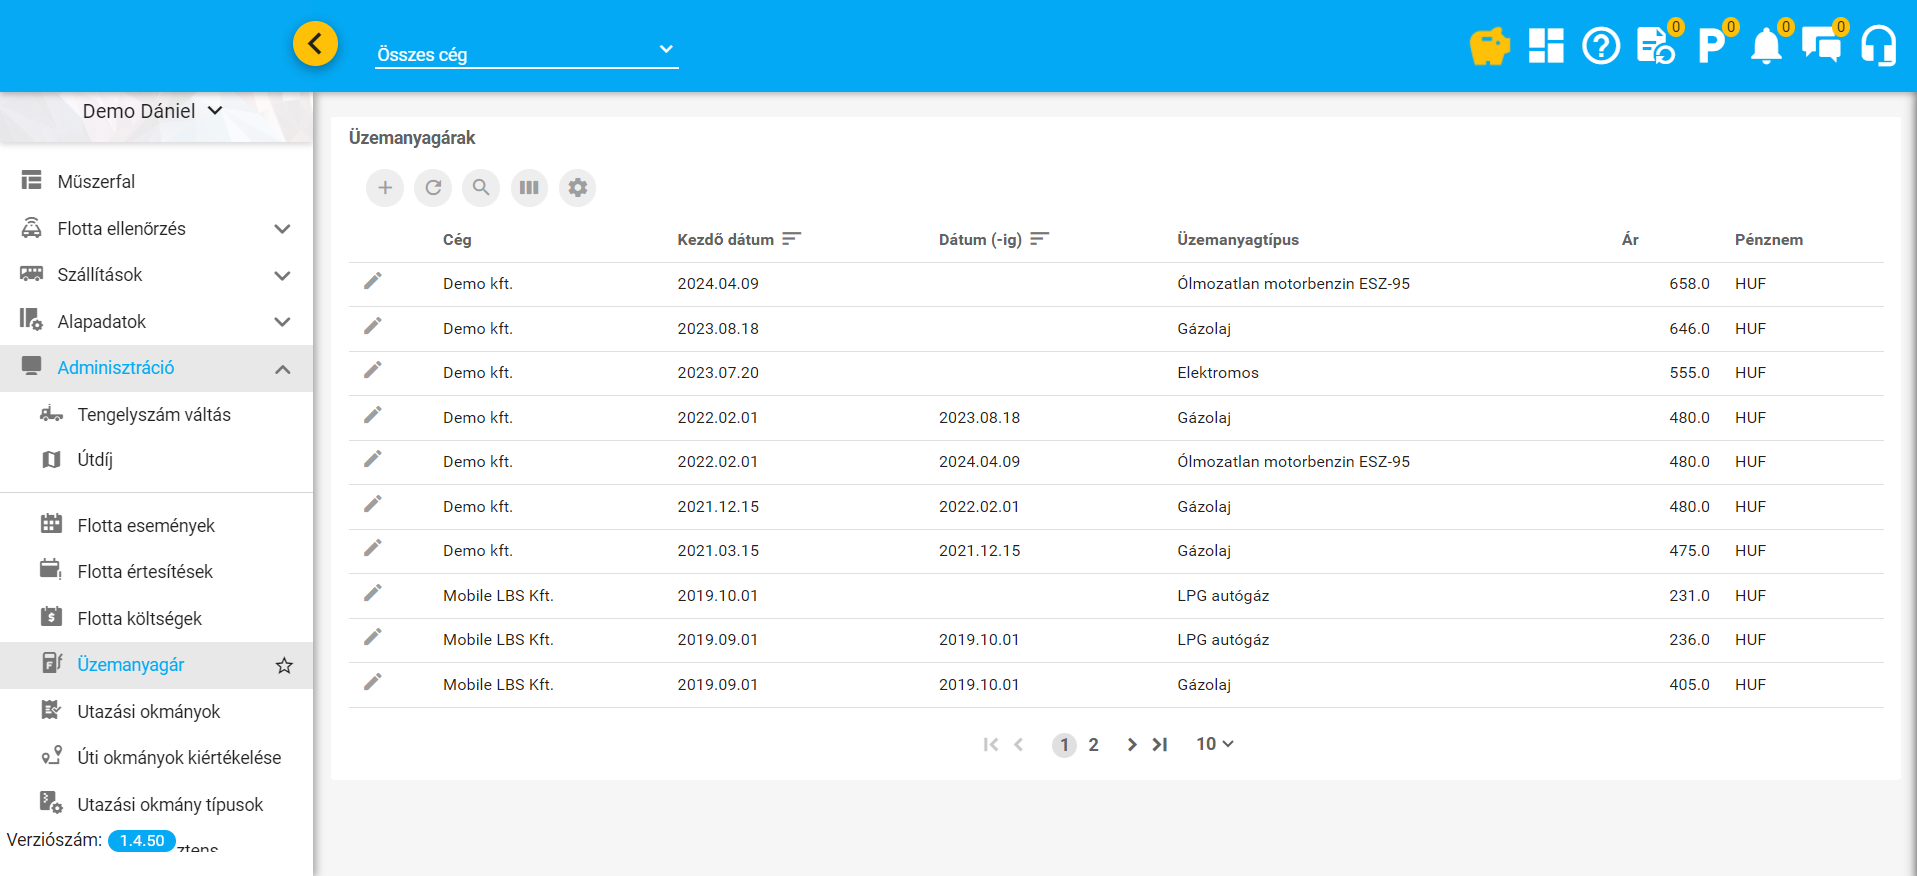Add a new fuel price entry
The height and width of the screenshot is (876, 1917).
tap(385, 188)
